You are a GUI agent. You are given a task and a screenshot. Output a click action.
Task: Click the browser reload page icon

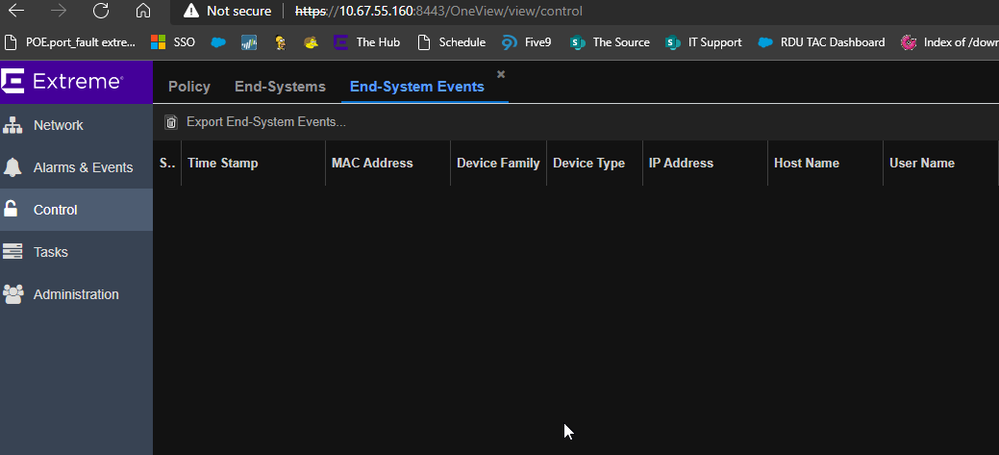coord(101,11)
